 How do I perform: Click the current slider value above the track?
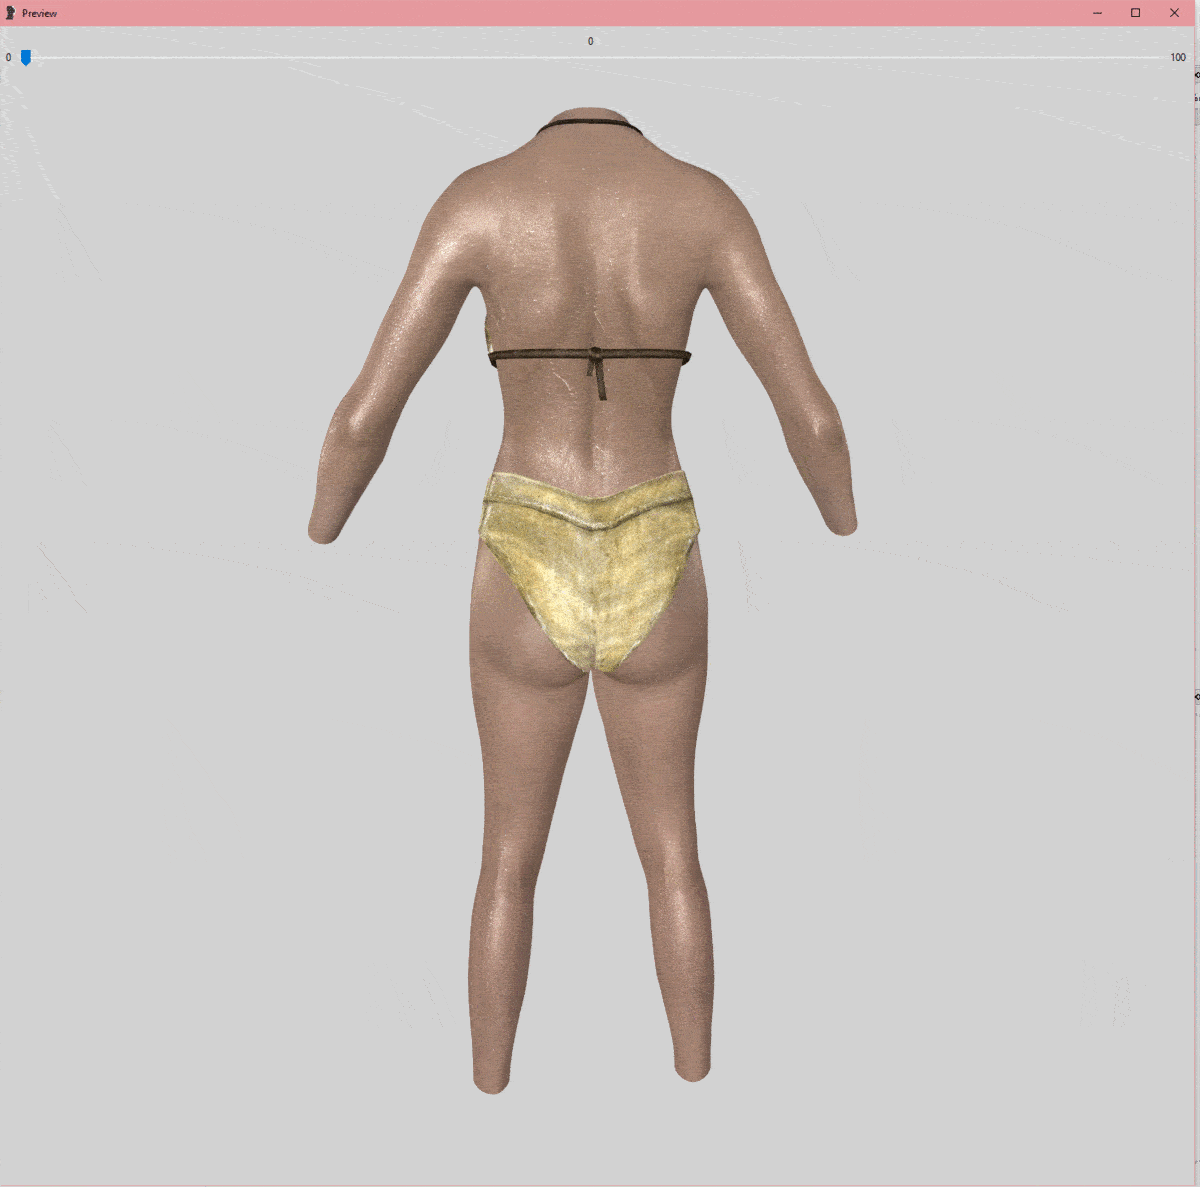click(x=590, y=42)
